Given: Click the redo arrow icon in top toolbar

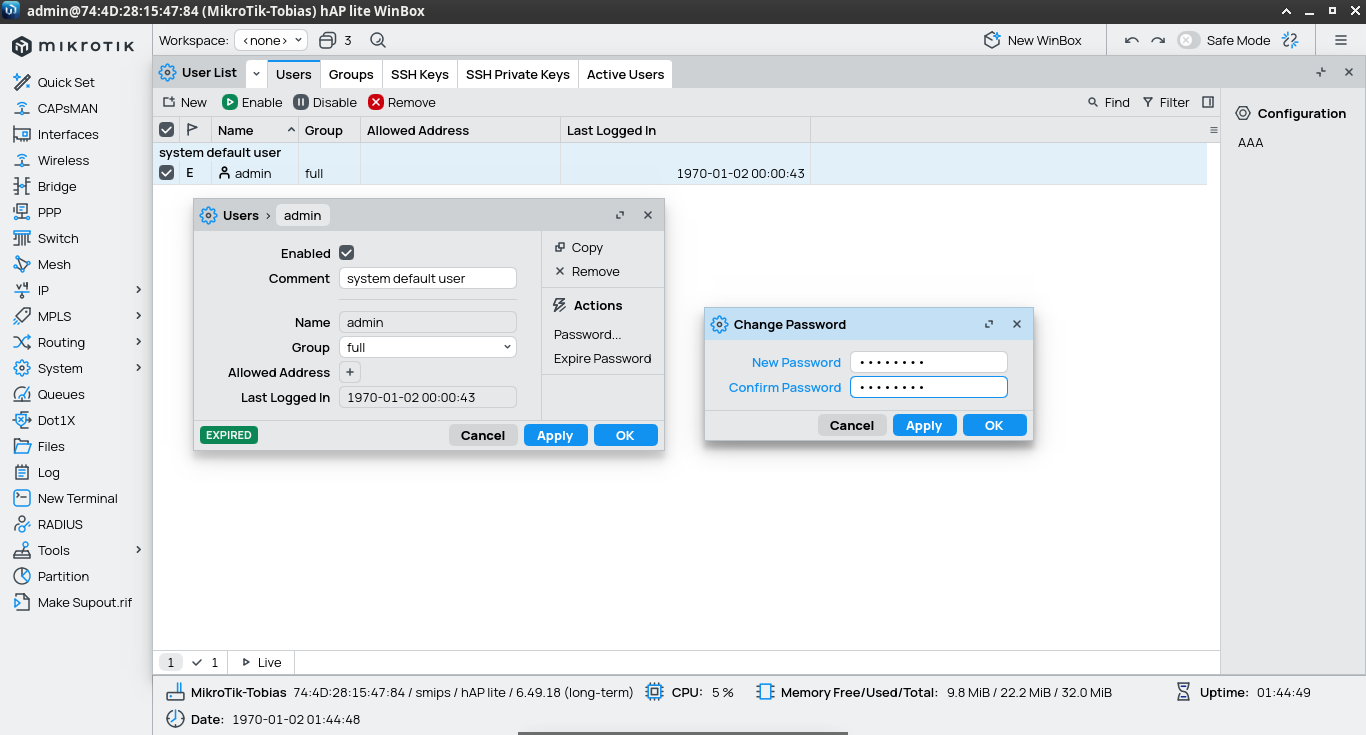Looking at the screenshot, I should (1158, 40).
